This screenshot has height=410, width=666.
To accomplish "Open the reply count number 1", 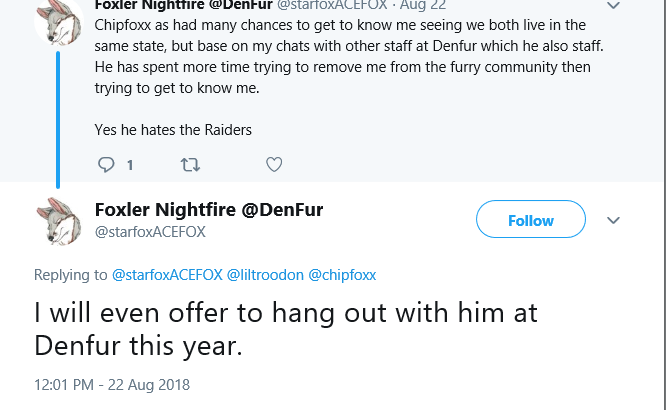I will click(130, 165).
